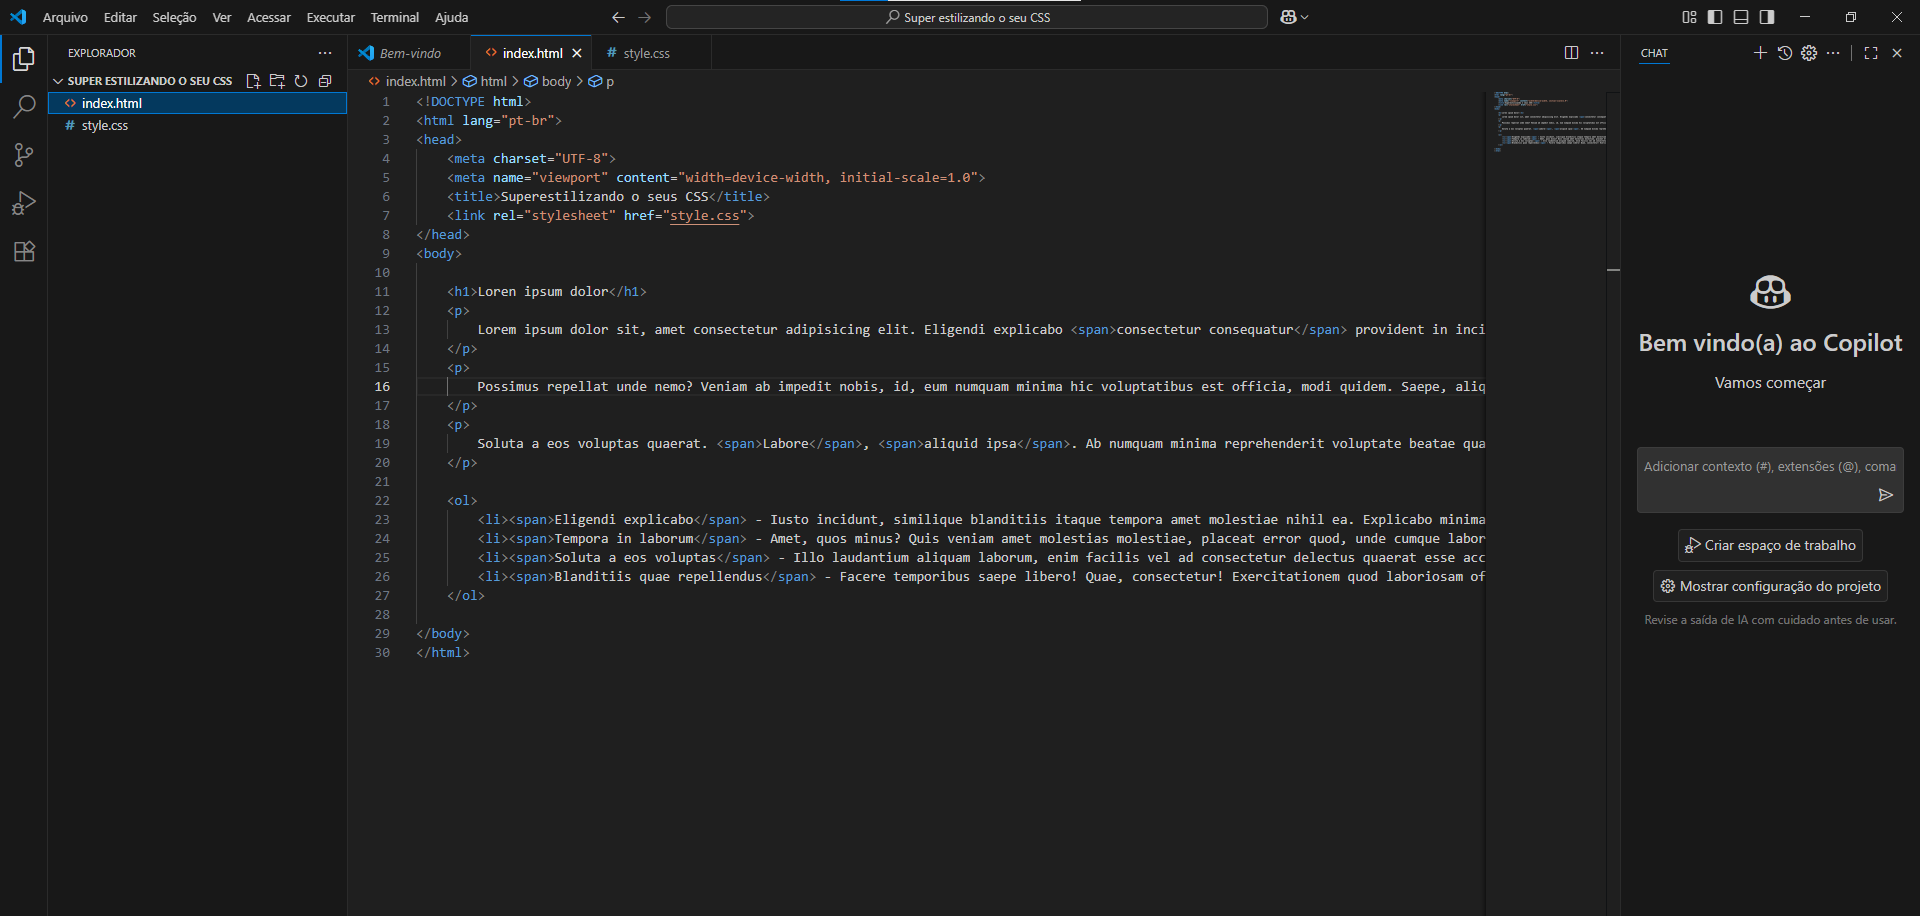Click Mostrar configuração do projeto button

click(1770, 586)
